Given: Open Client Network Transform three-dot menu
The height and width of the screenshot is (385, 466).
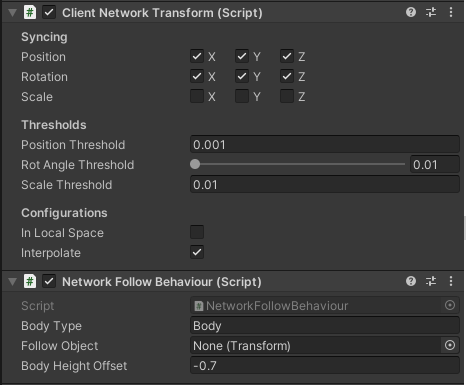Looking at the screenshot, I should click(451, 13).
